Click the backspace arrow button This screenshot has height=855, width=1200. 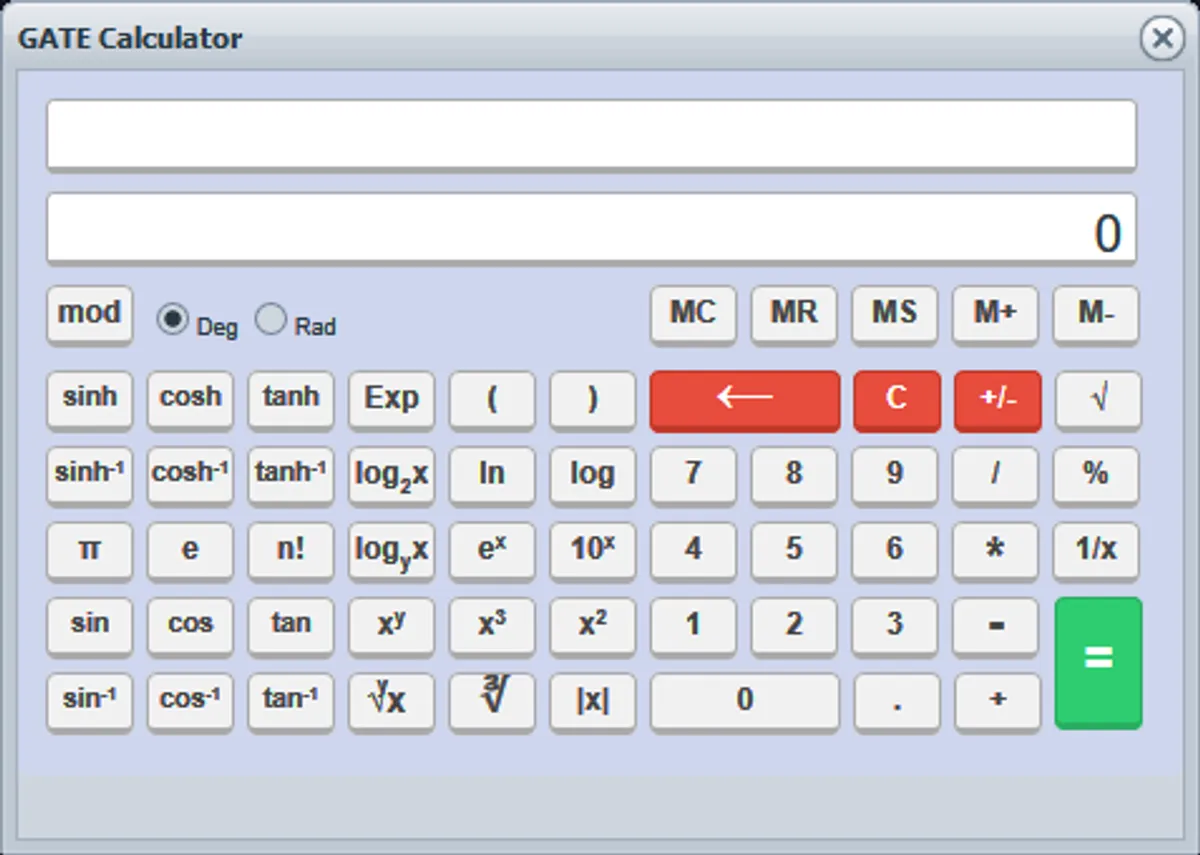(745, 400)
